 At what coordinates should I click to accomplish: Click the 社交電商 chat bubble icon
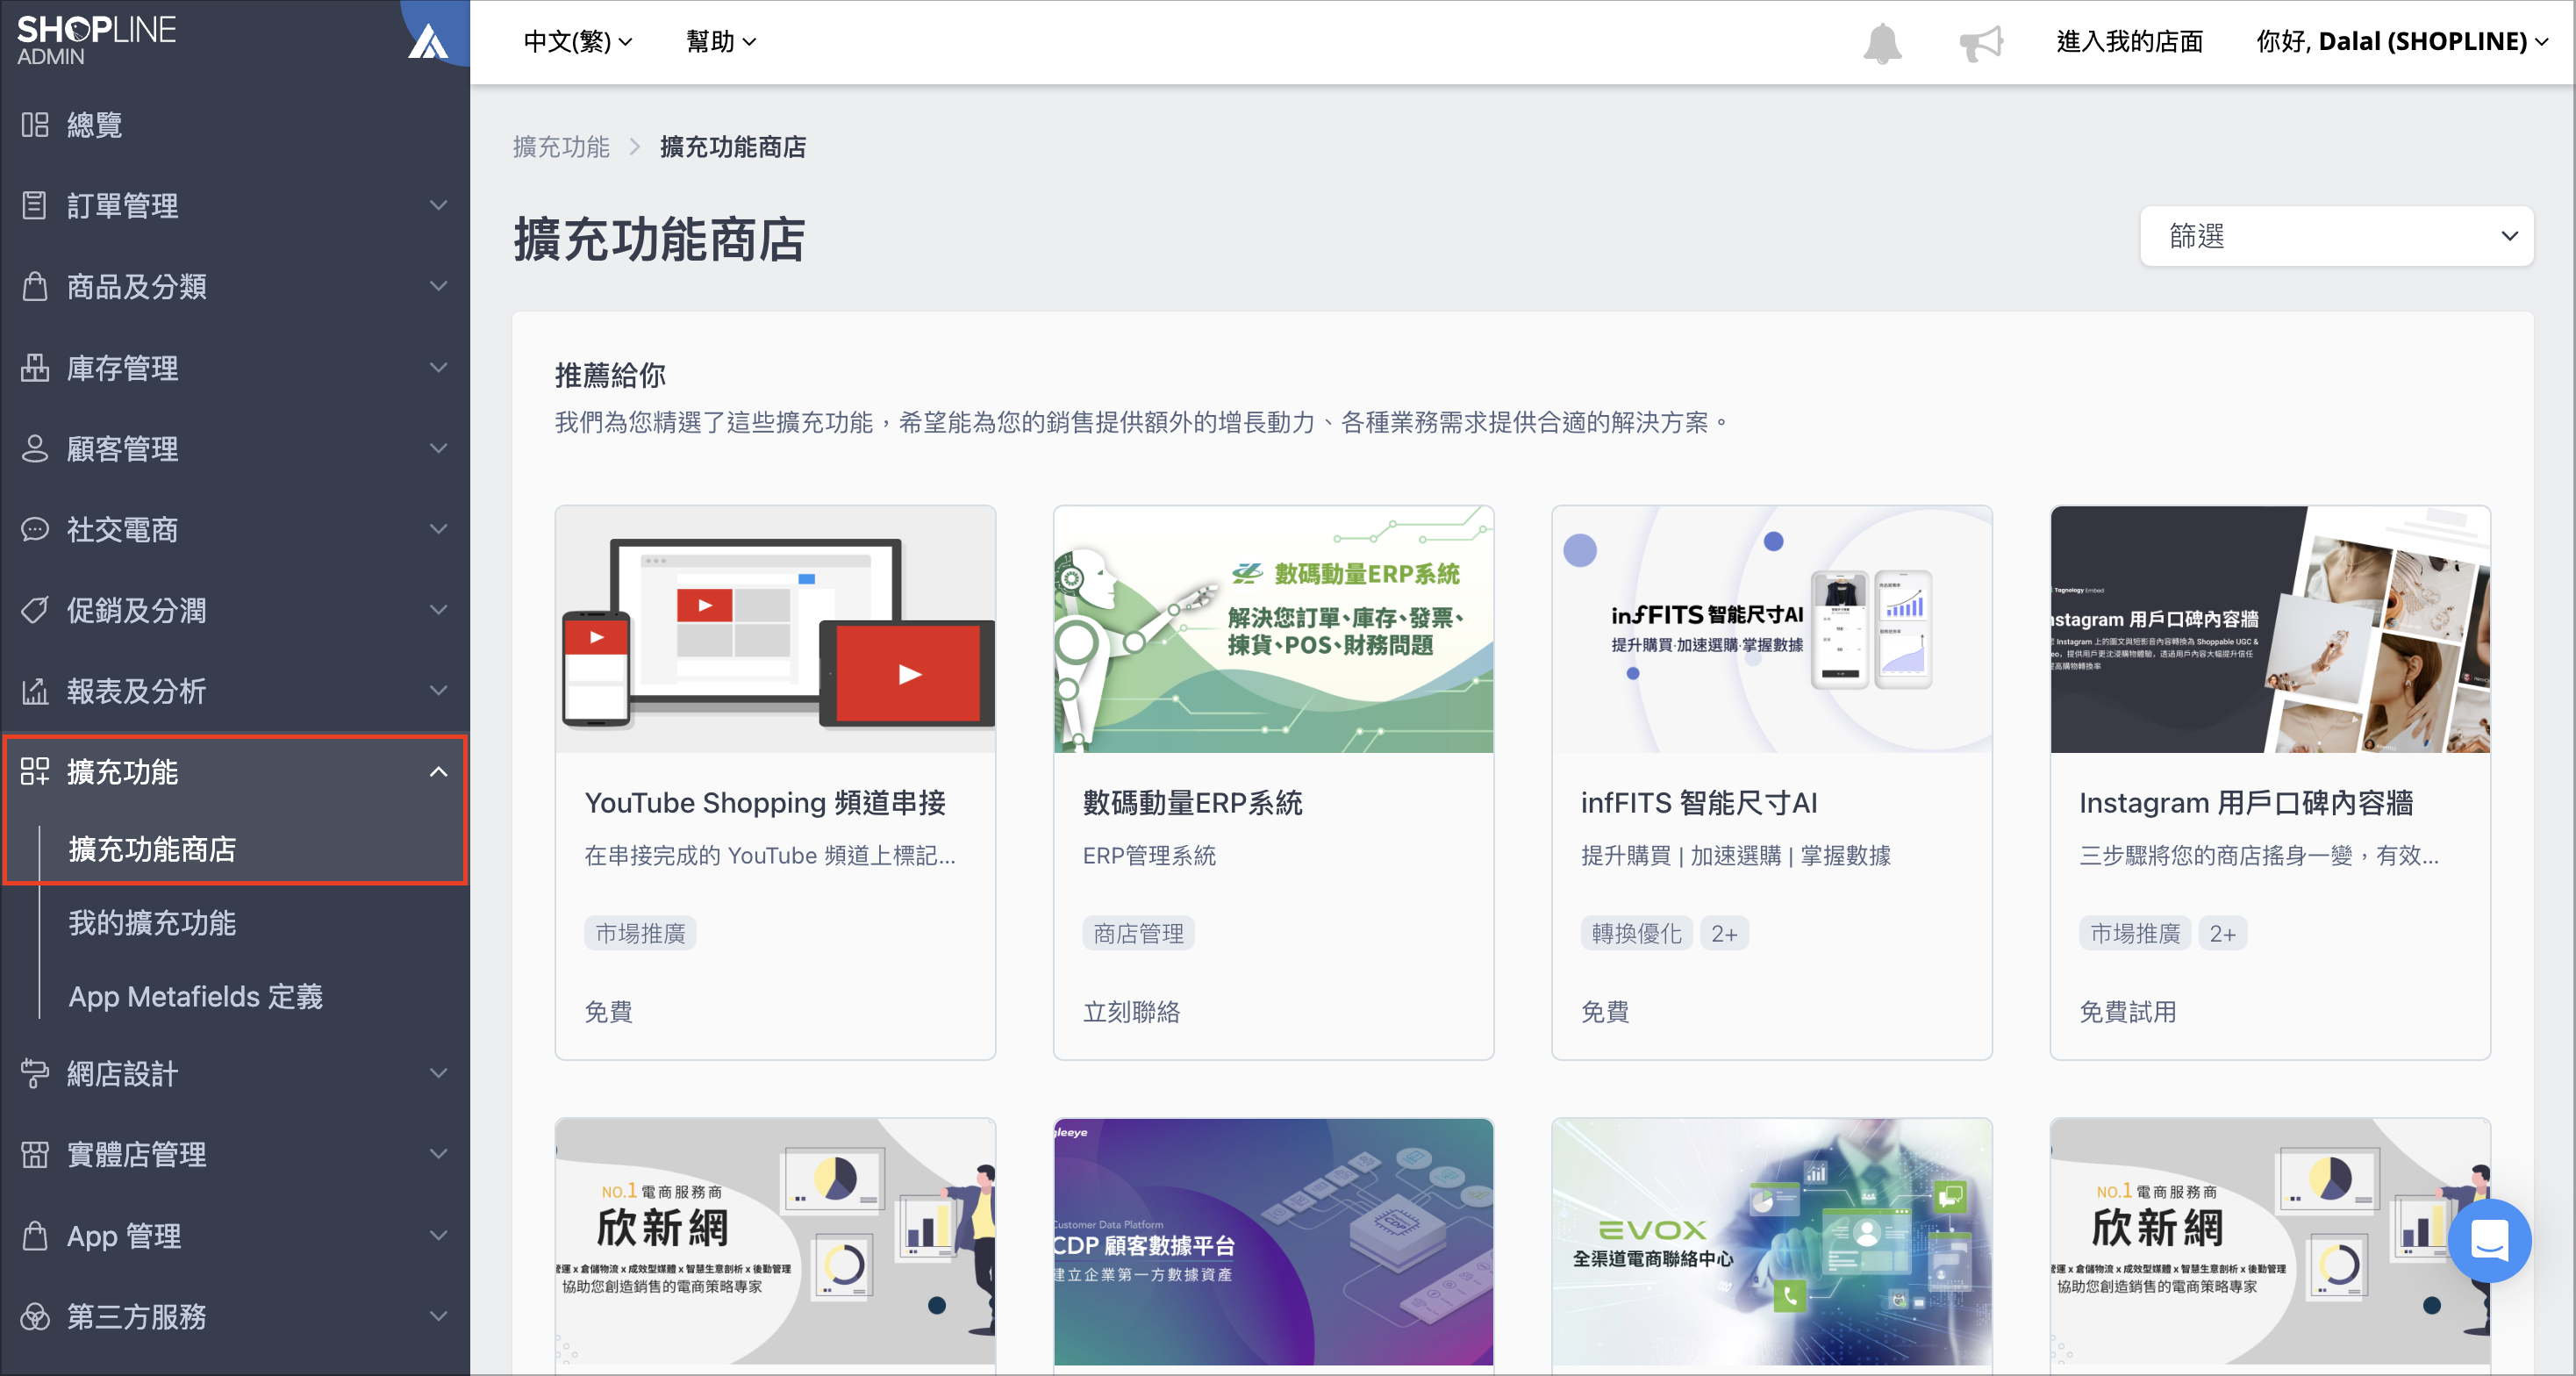tap(35, 529)
